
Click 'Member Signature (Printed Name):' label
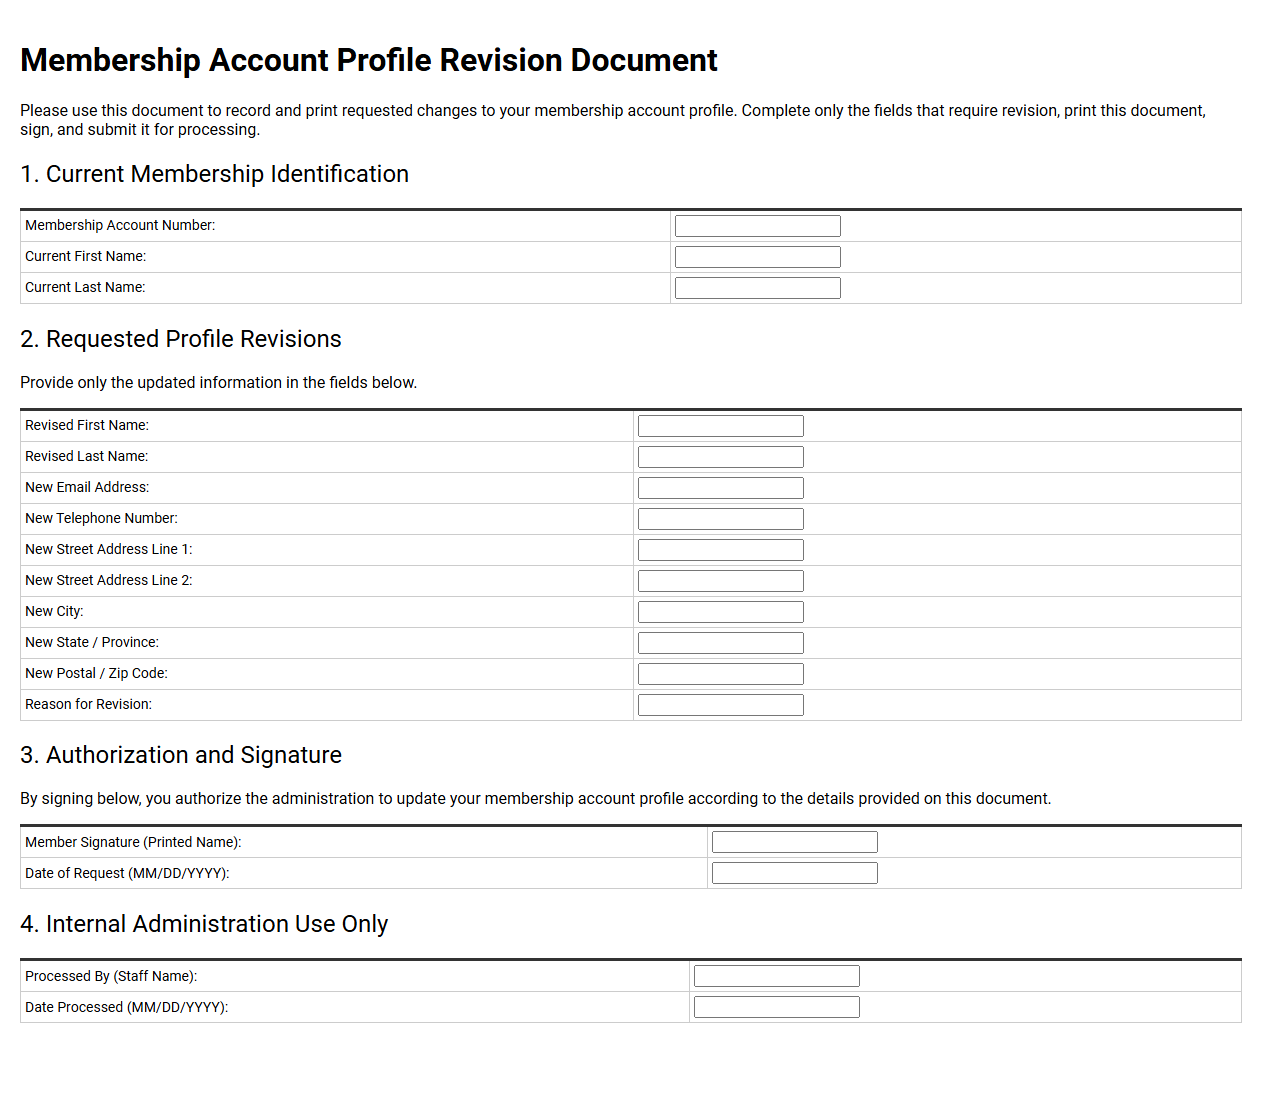[x=133, y=843]
